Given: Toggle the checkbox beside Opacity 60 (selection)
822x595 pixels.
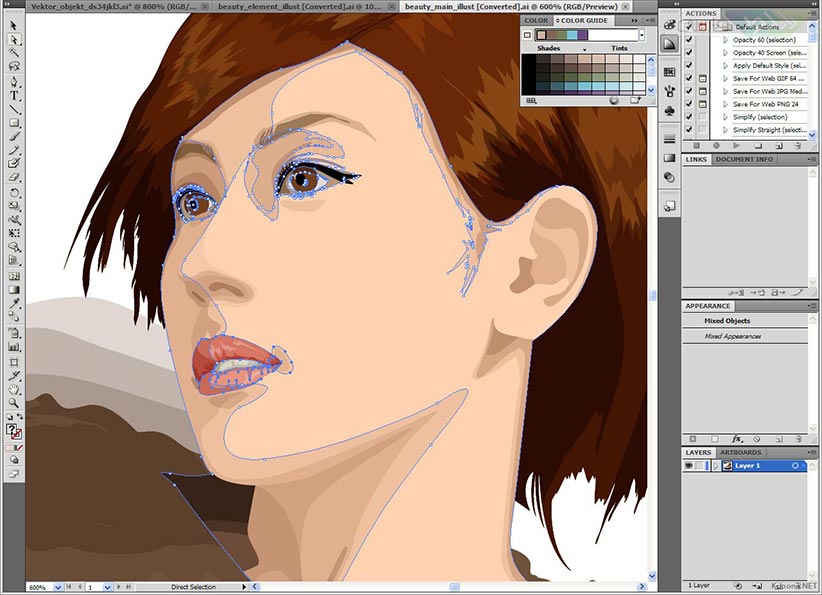Looking at the screenshot, I should [x=690, y=40].
